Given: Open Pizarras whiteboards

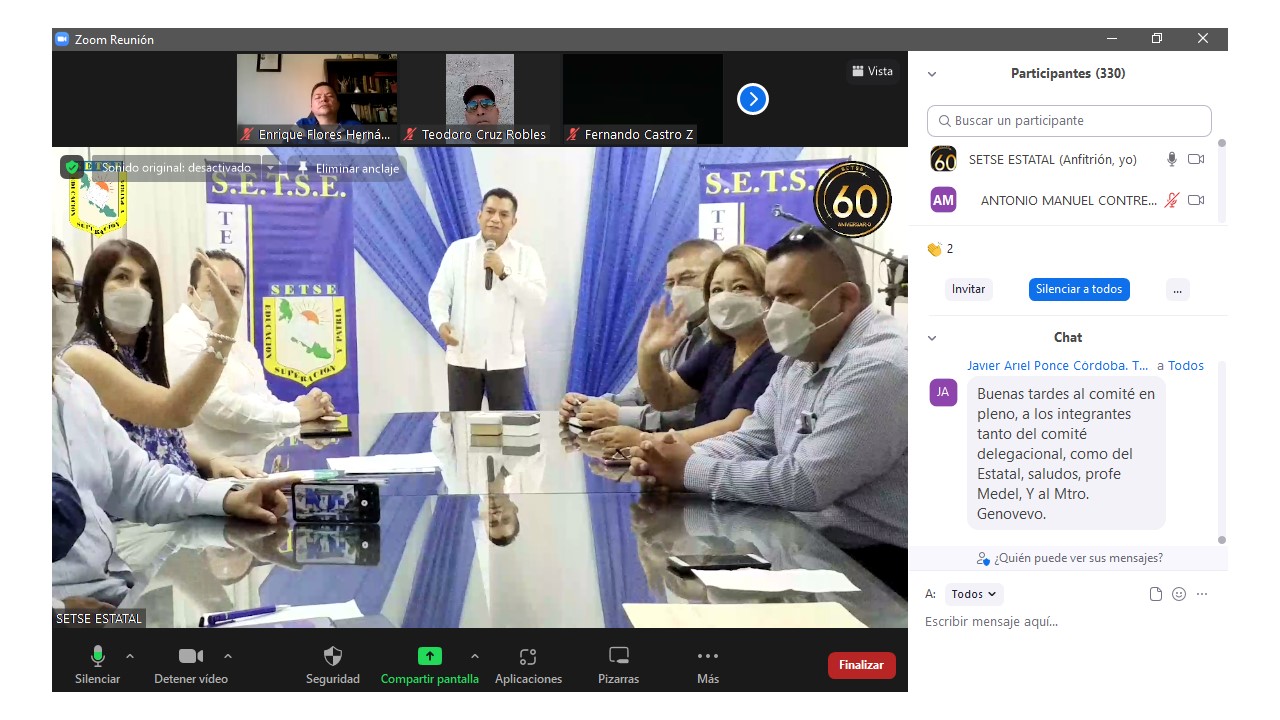Looking at the screenshot, I should [619, 665].
